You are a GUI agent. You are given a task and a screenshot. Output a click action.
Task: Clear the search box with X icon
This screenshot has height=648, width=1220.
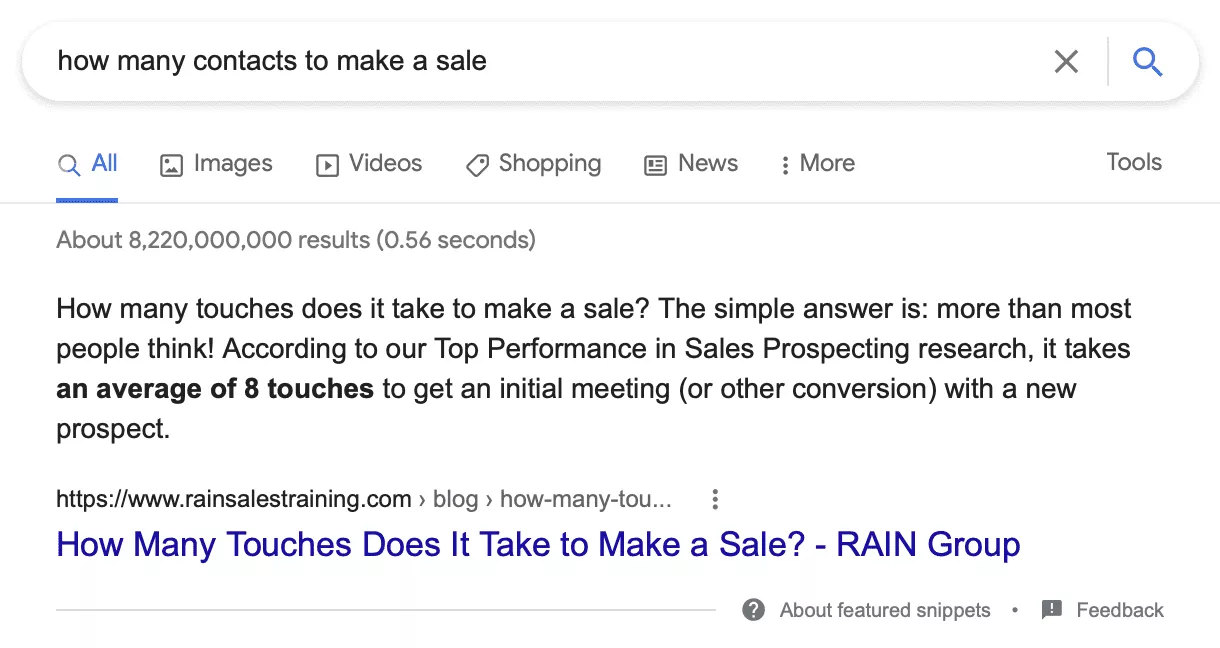1066,62
